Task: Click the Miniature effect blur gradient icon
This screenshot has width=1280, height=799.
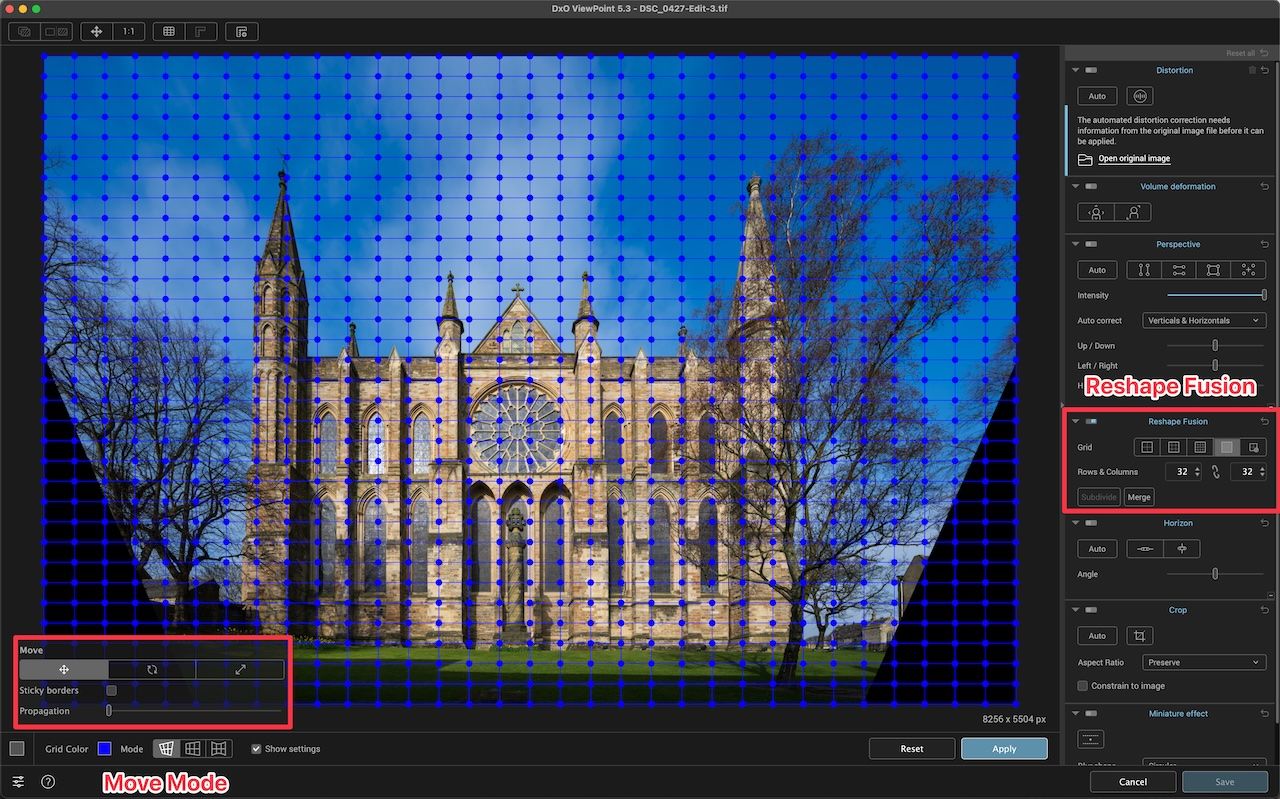Action: 1091,739
